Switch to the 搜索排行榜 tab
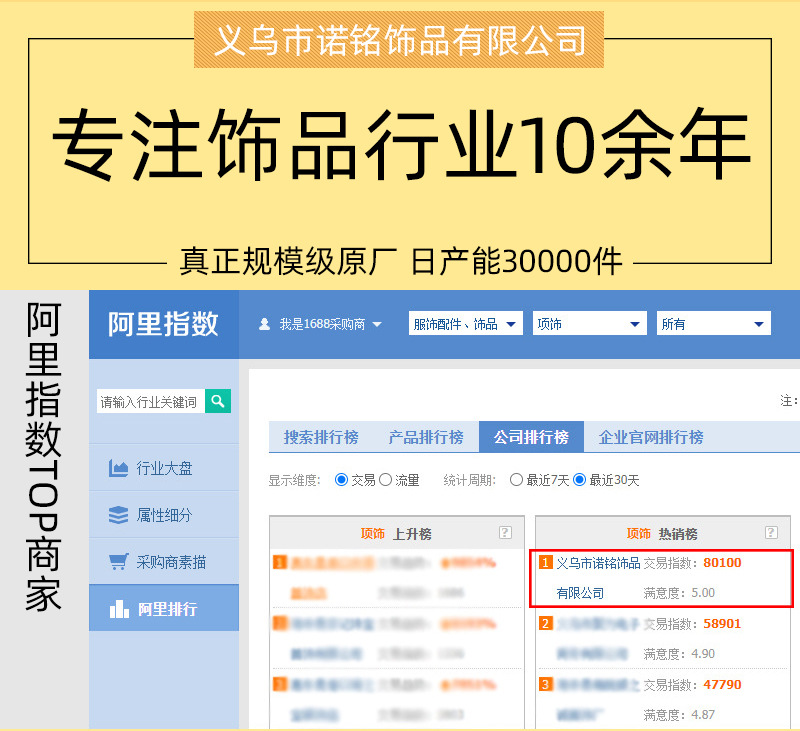The height and width of the screenshot is (731, 800). [321, 437]
